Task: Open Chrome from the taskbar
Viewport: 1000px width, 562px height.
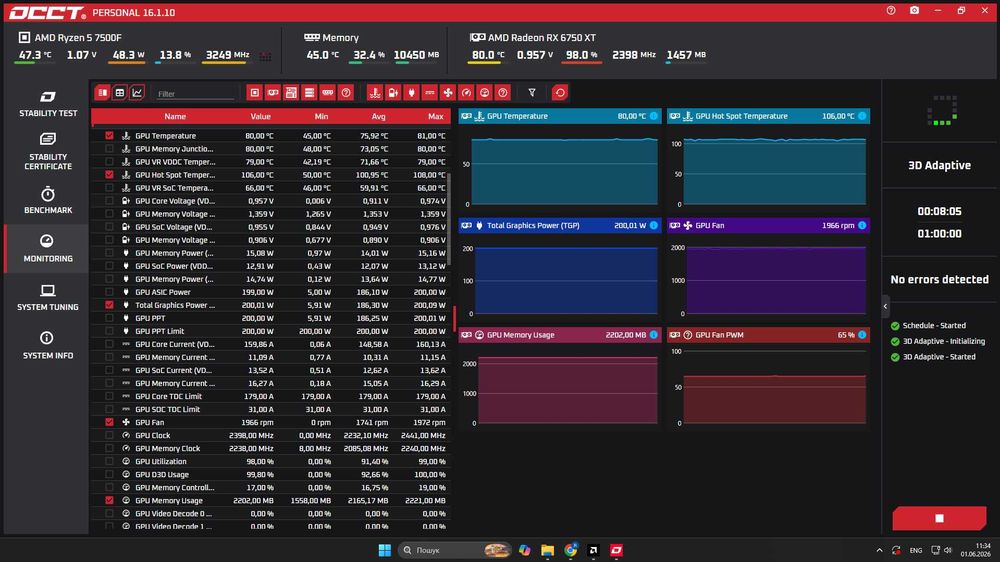Action: [570, 550]
